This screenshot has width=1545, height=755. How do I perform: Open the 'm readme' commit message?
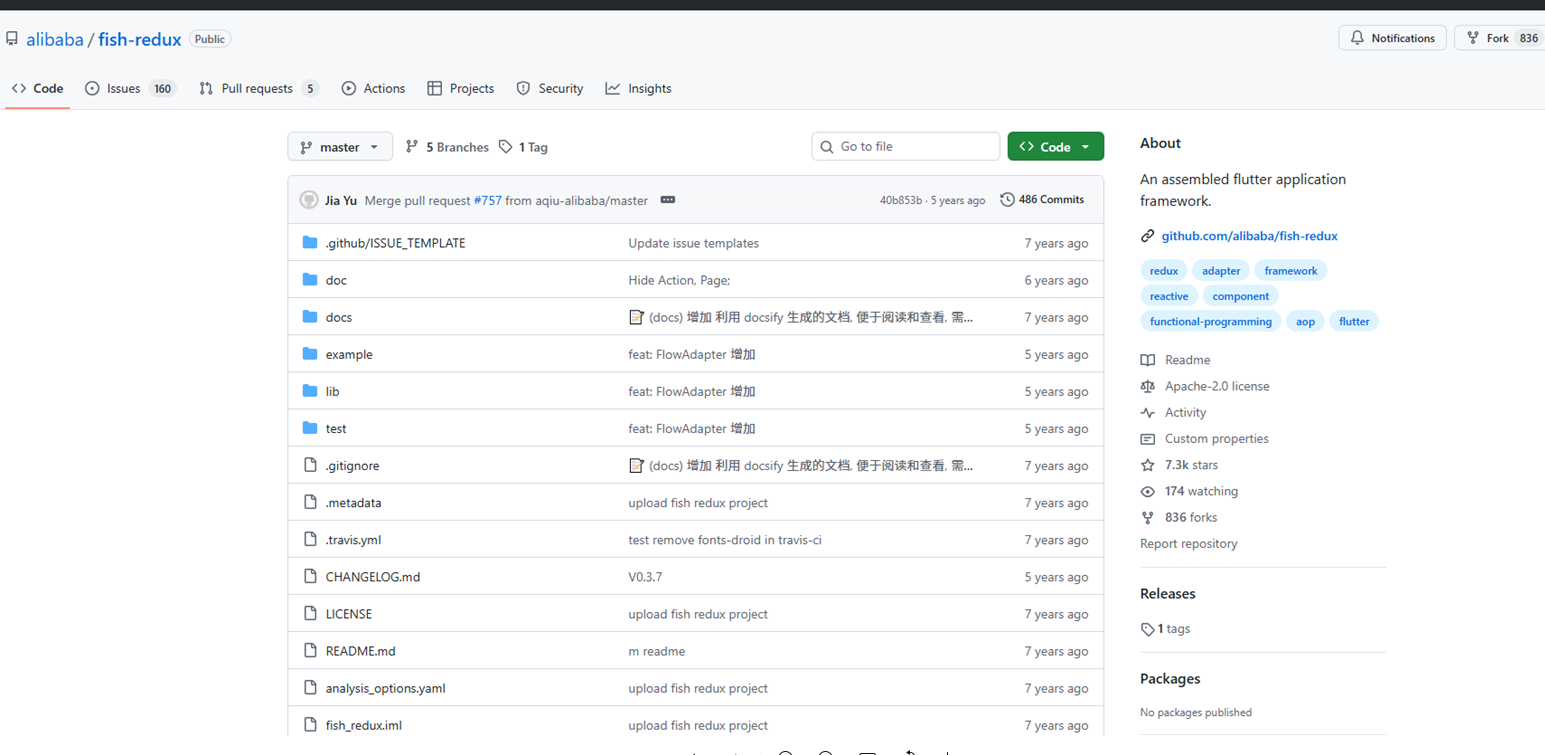click(x=657, y=651)
